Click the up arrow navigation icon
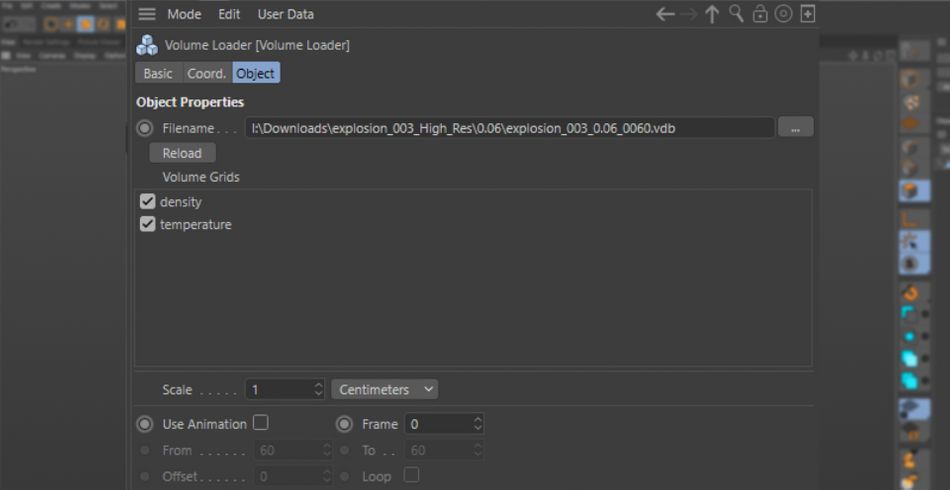 coord(712,14)
